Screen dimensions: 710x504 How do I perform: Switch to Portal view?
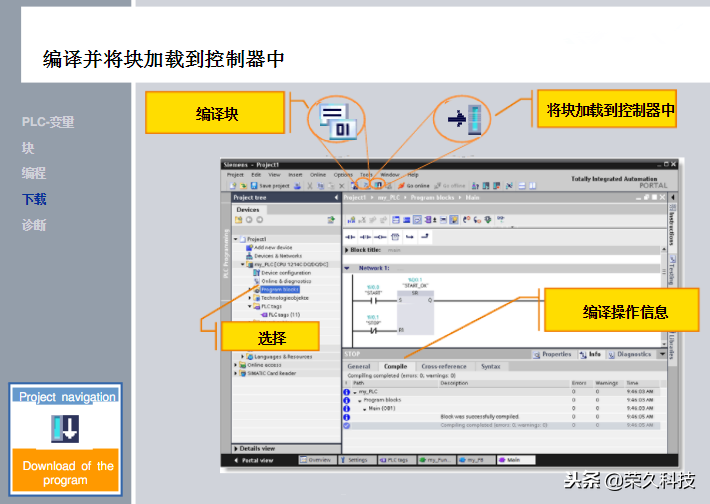pos(254,461)
